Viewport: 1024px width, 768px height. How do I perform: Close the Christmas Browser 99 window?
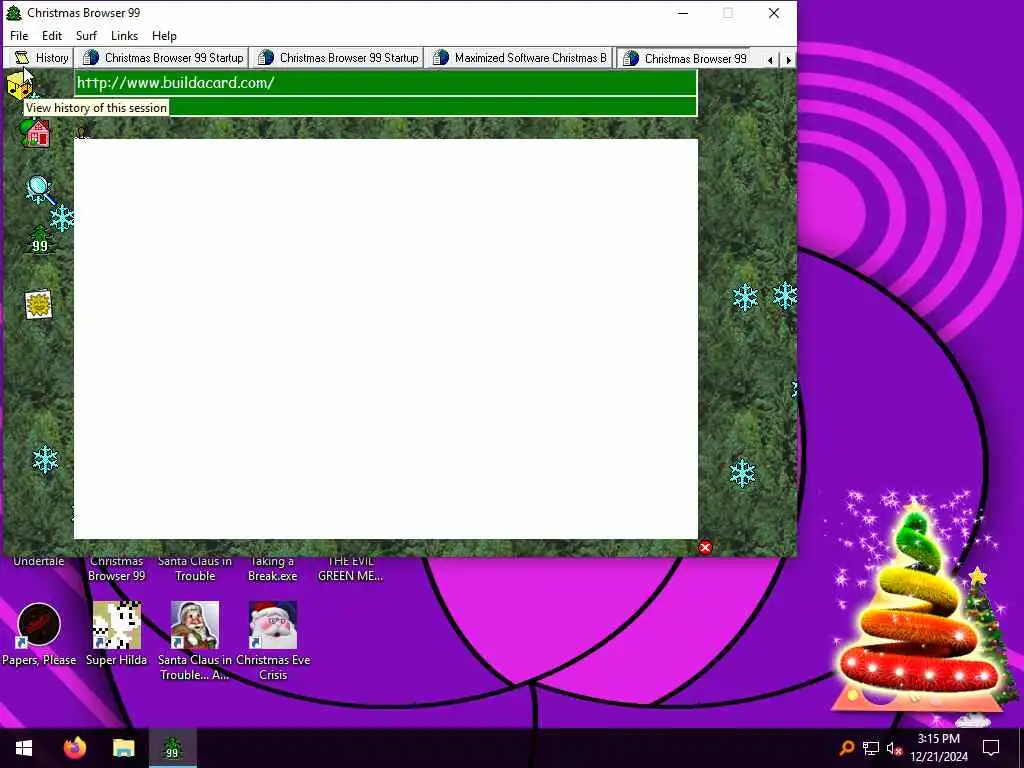pyautogui.click(x=774, y=13)
